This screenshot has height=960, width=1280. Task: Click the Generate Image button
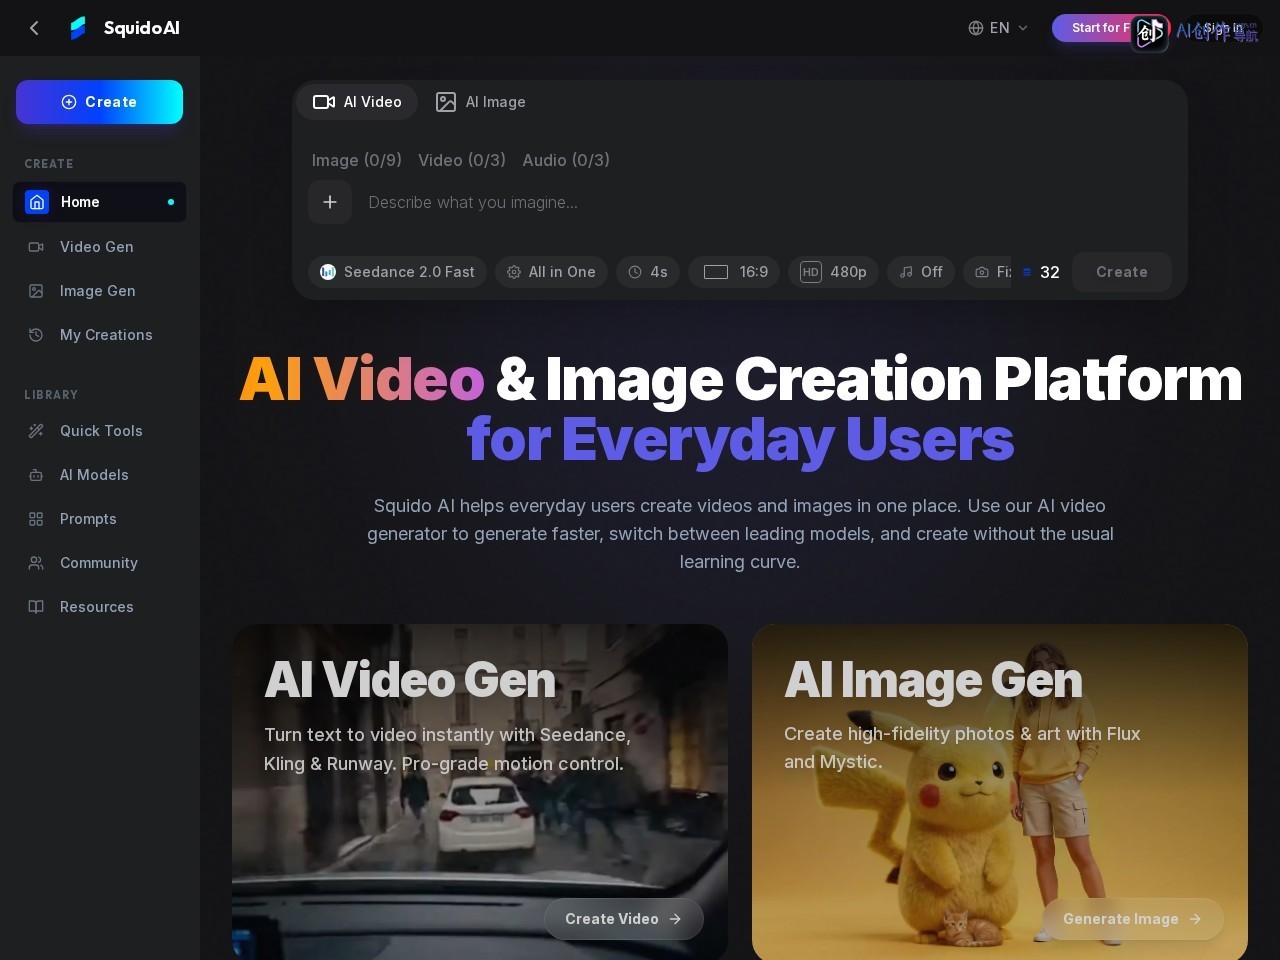[1133, 919]
